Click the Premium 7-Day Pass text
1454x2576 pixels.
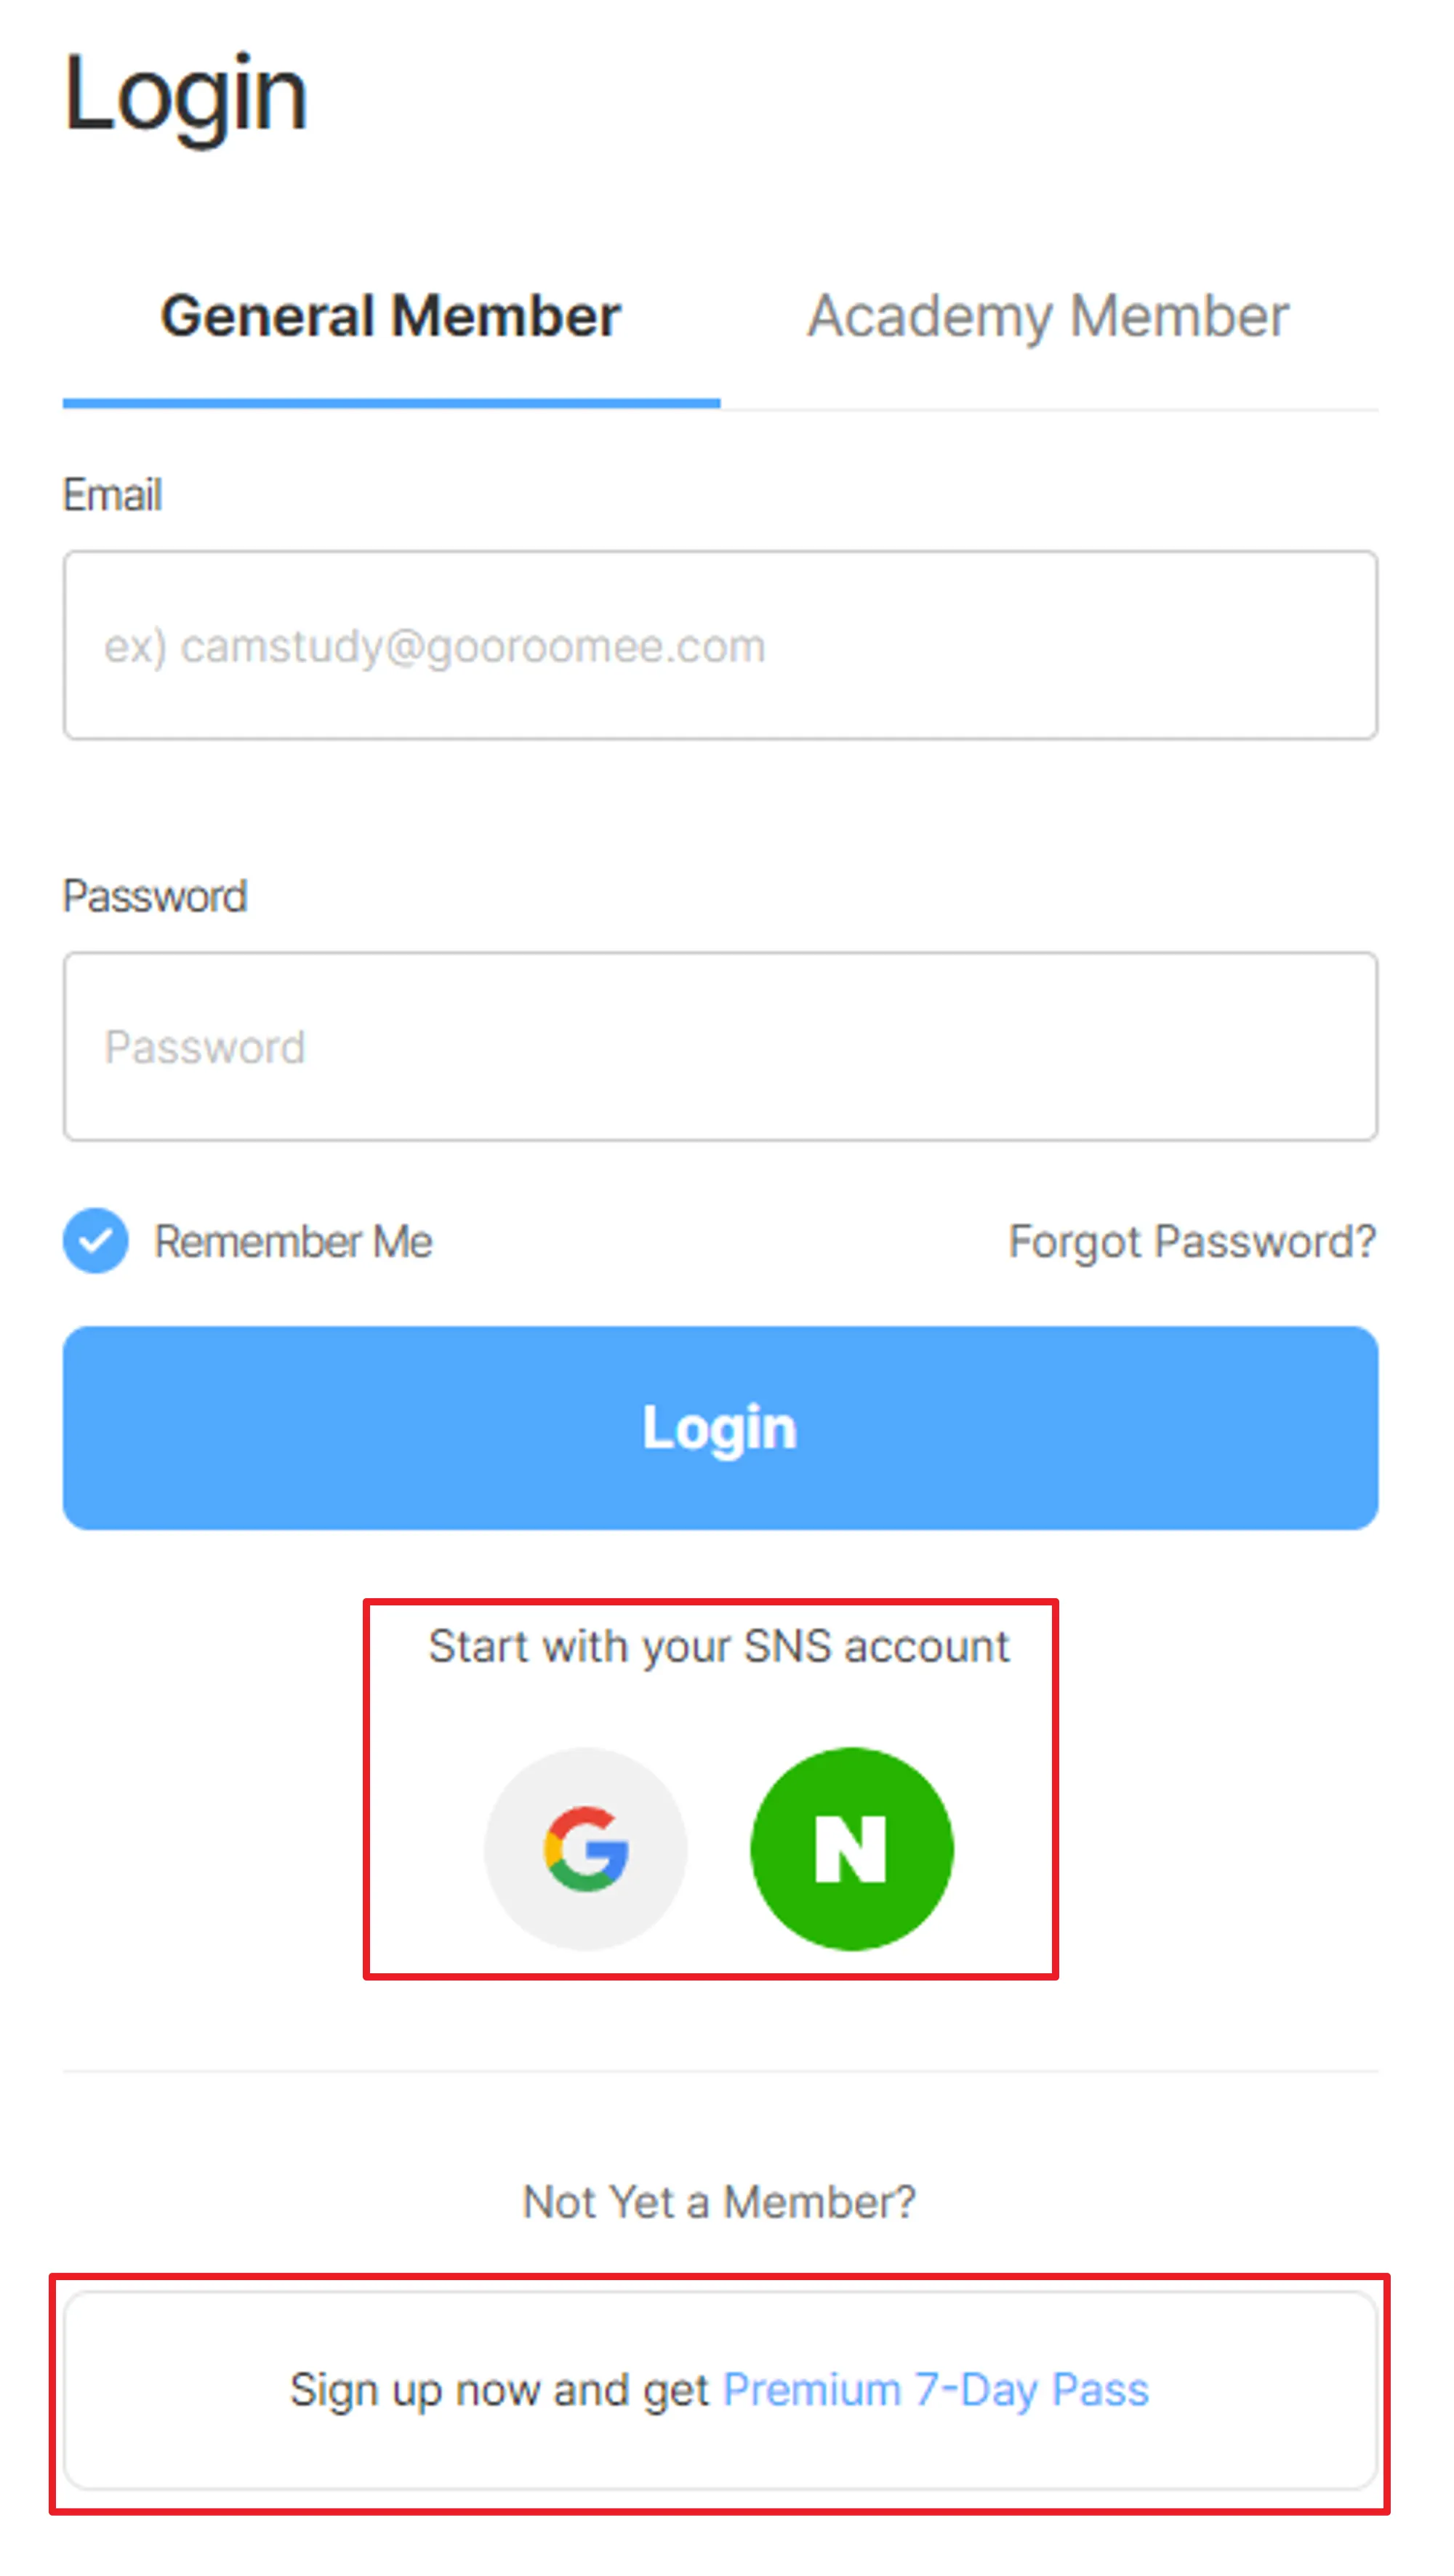coord(936,2390)
